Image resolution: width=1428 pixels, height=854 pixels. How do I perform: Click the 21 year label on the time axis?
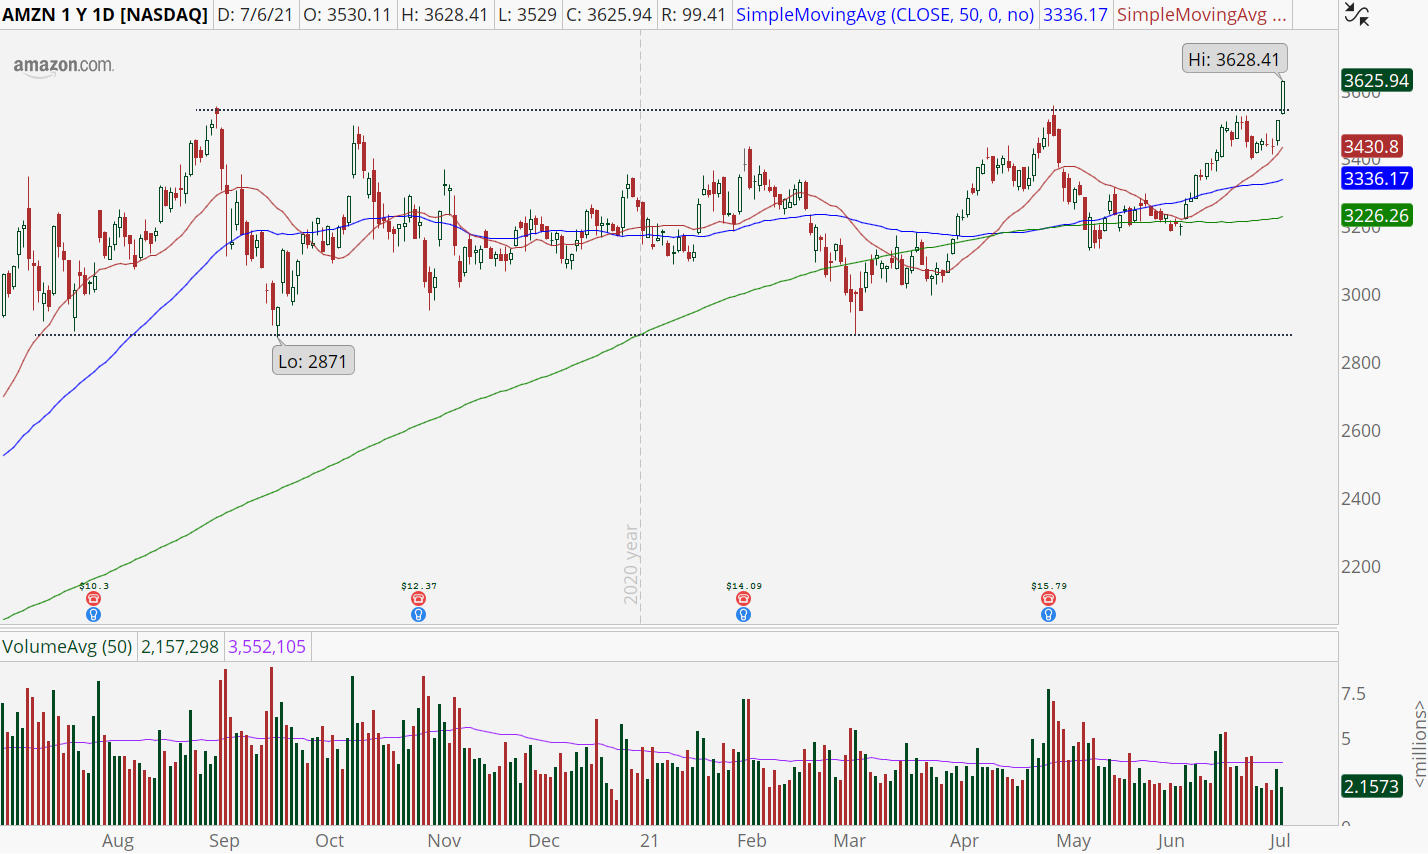pos(650,841)
